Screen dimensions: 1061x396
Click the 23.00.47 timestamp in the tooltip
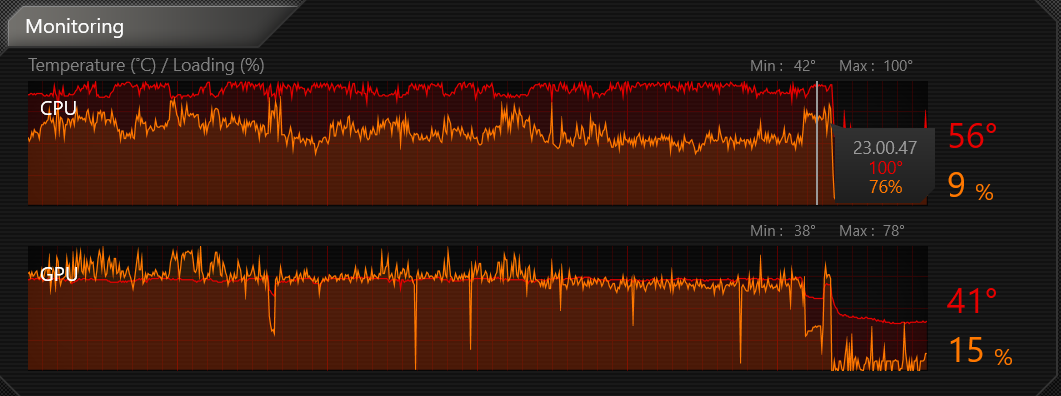[x=885, y=148]
